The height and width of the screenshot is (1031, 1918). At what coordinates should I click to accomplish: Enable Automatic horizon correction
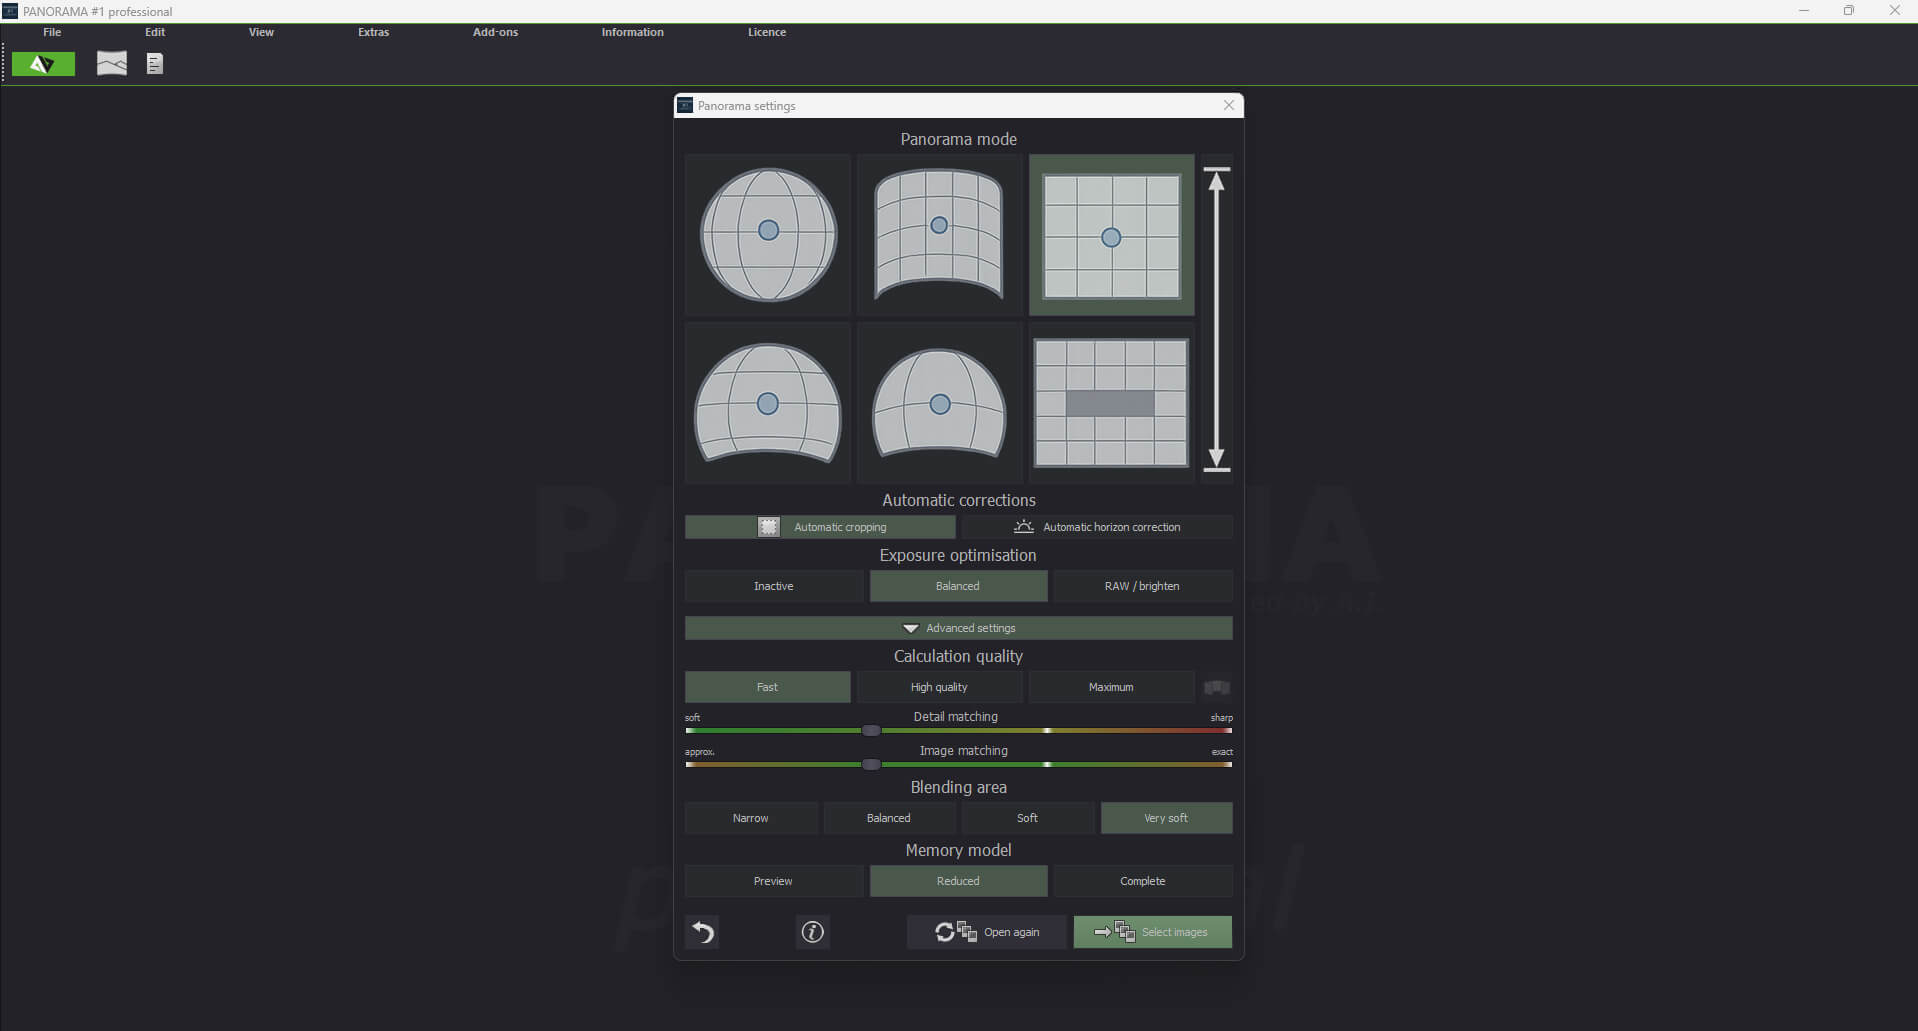(x=1097, y=527)
